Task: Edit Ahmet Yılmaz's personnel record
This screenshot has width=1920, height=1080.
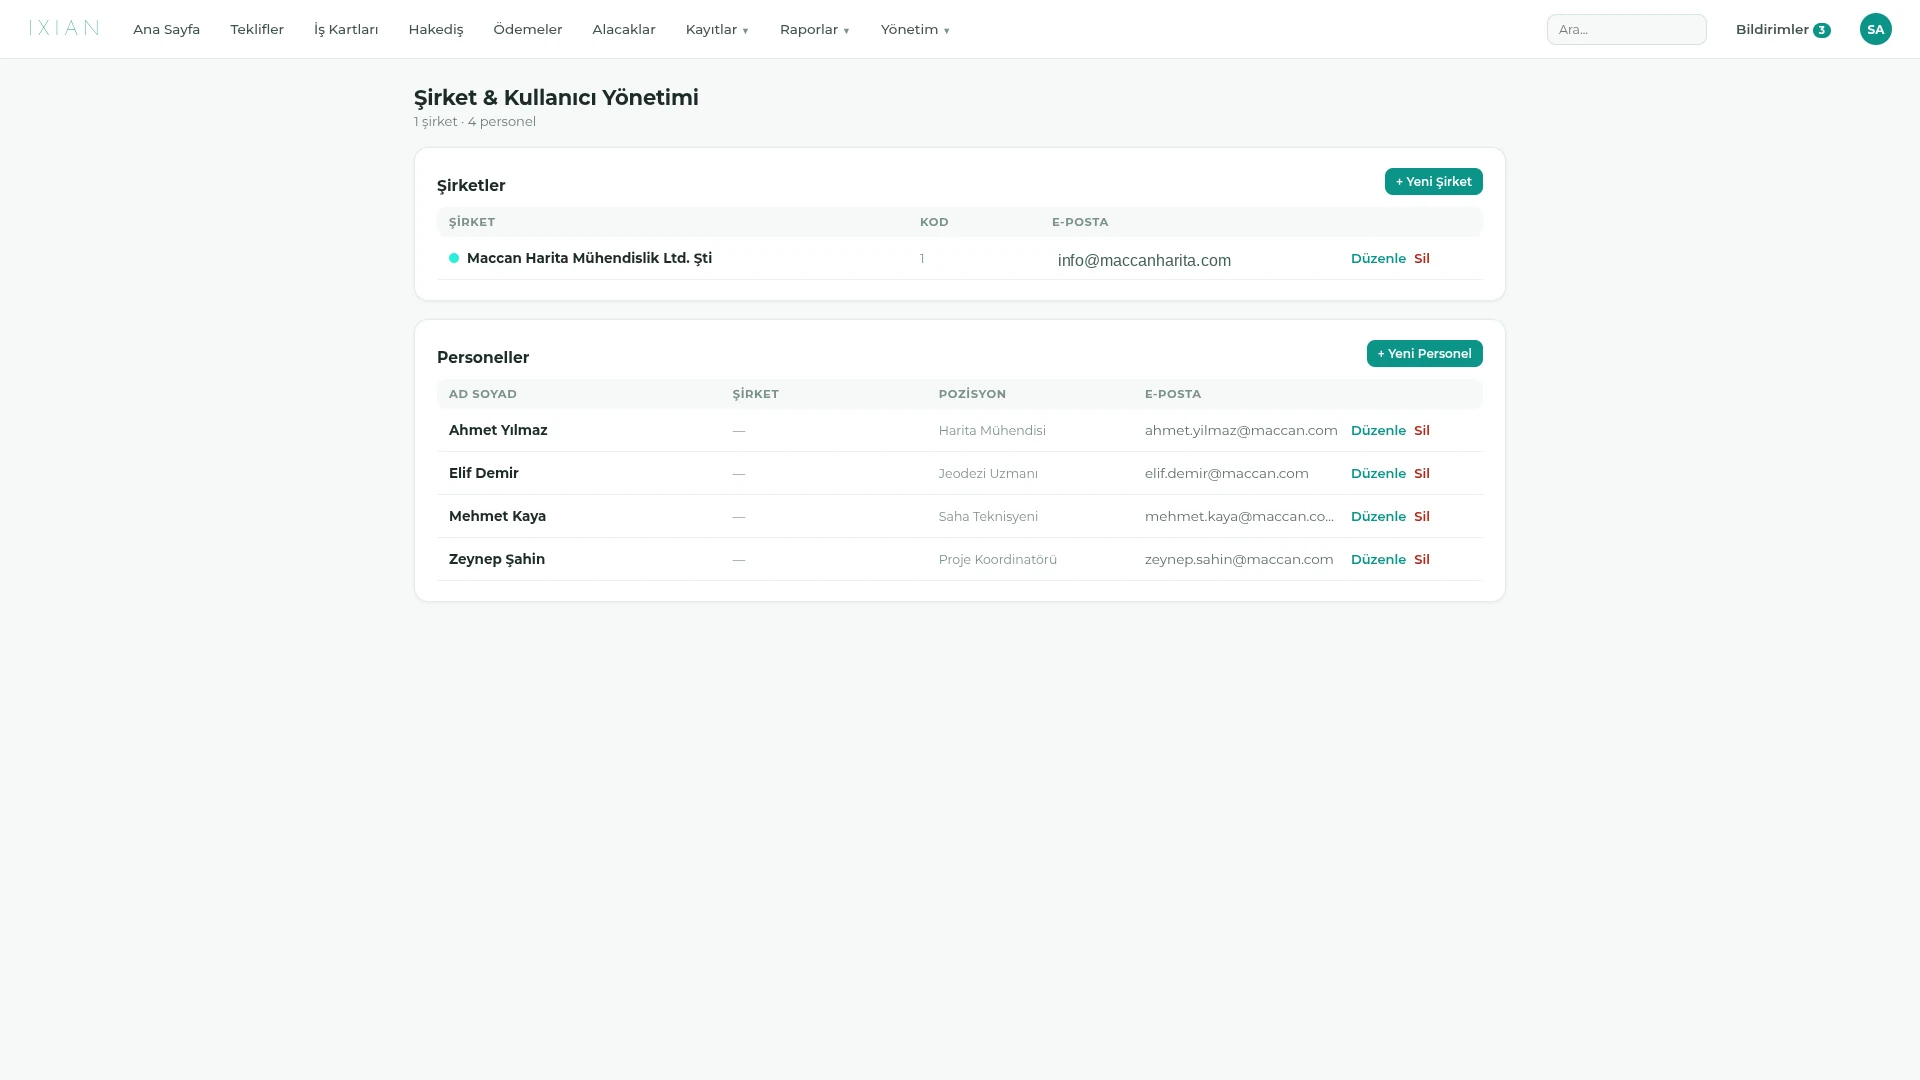Action: tap(1378, 430)
